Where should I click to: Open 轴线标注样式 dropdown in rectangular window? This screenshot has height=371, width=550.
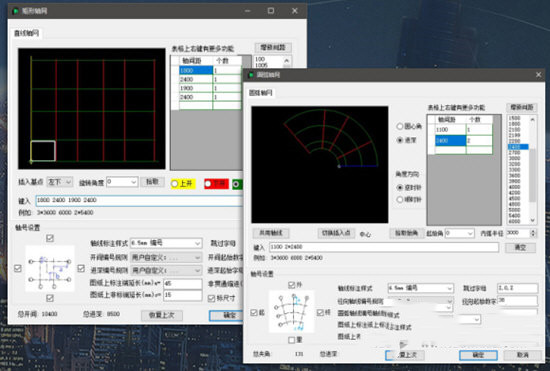coord(166,243)
